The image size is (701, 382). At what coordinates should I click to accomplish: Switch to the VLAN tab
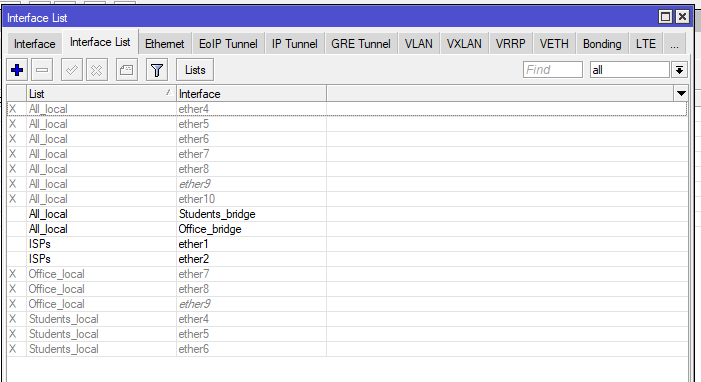click(x=418, y=44)
